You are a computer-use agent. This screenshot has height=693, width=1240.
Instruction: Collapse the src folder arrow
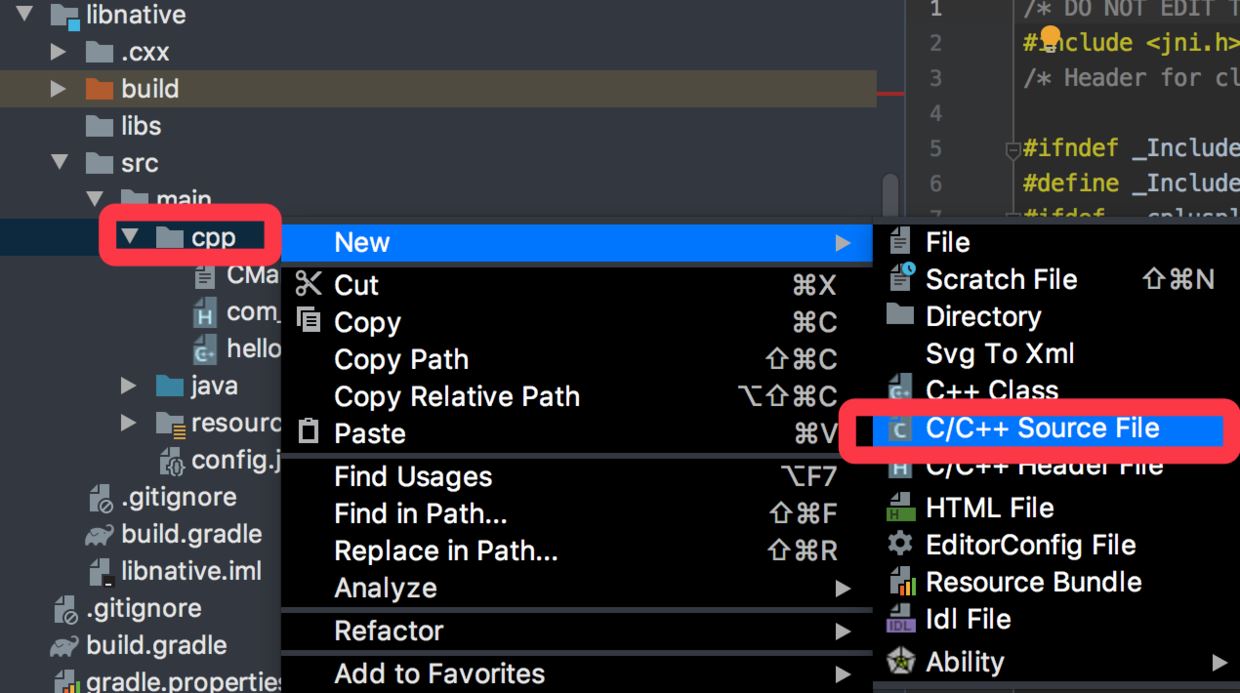click(60, 163)
